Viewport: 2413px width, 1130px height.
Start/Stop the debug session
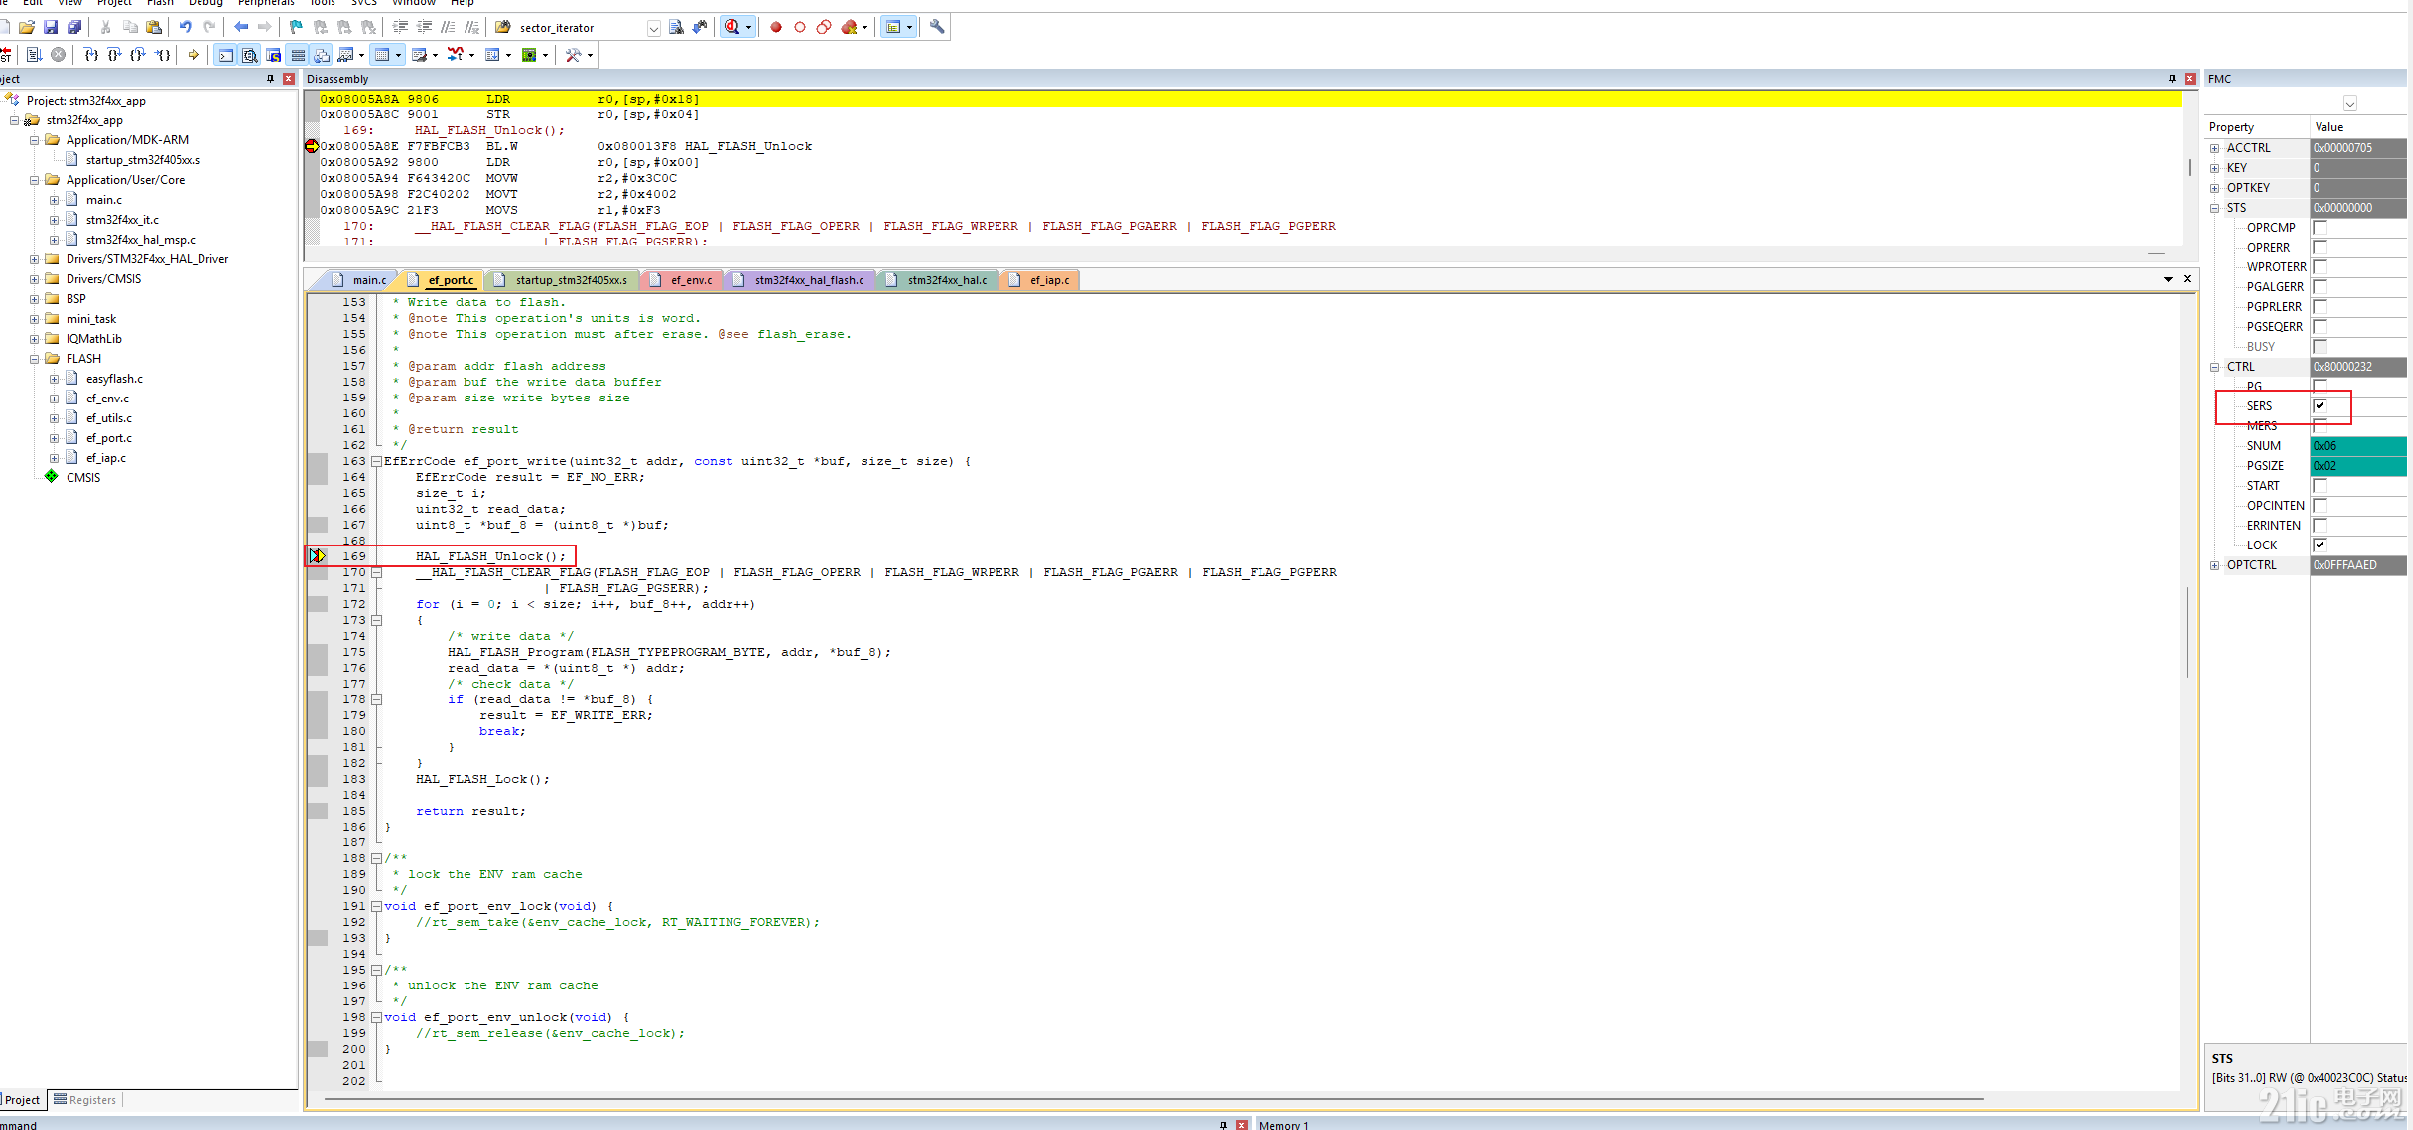pyautogui.click(x=731, y=27)
